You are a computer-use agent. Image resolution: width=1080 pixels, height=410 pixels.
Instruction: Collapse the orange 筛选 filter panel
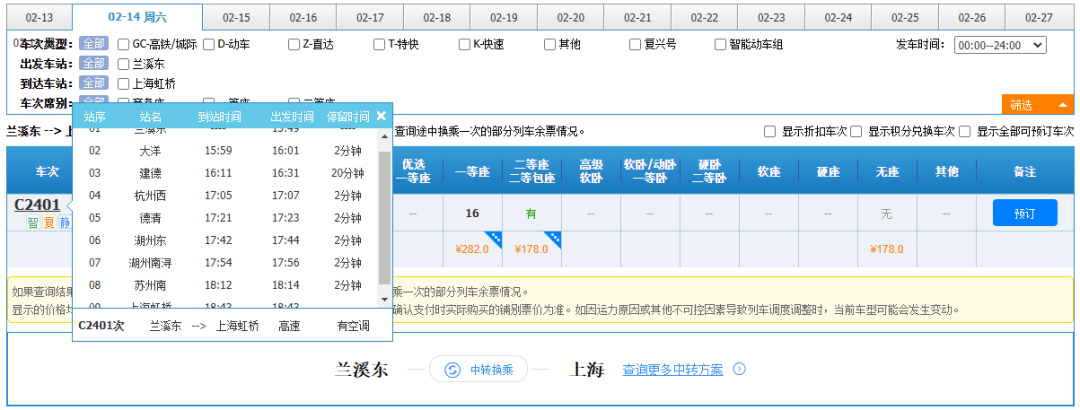pos(1037,104)
